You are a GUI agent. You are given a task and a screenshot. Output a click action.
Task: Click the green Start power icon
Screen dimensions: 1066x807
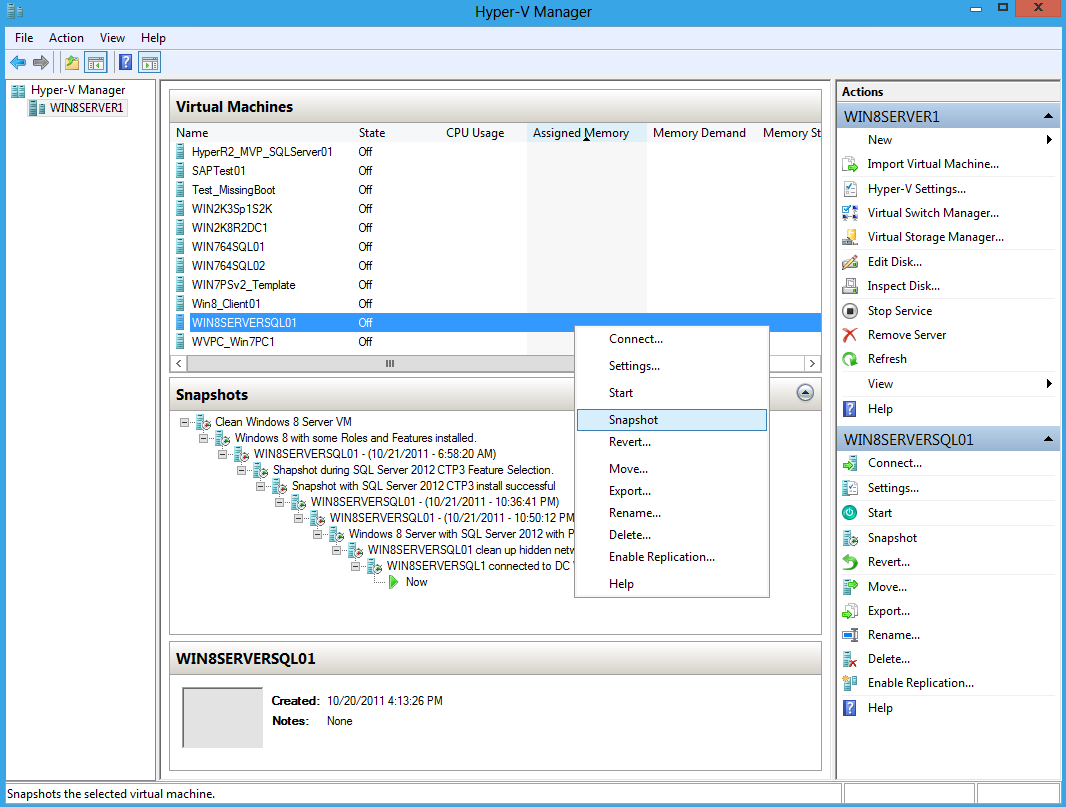point(850,513)
